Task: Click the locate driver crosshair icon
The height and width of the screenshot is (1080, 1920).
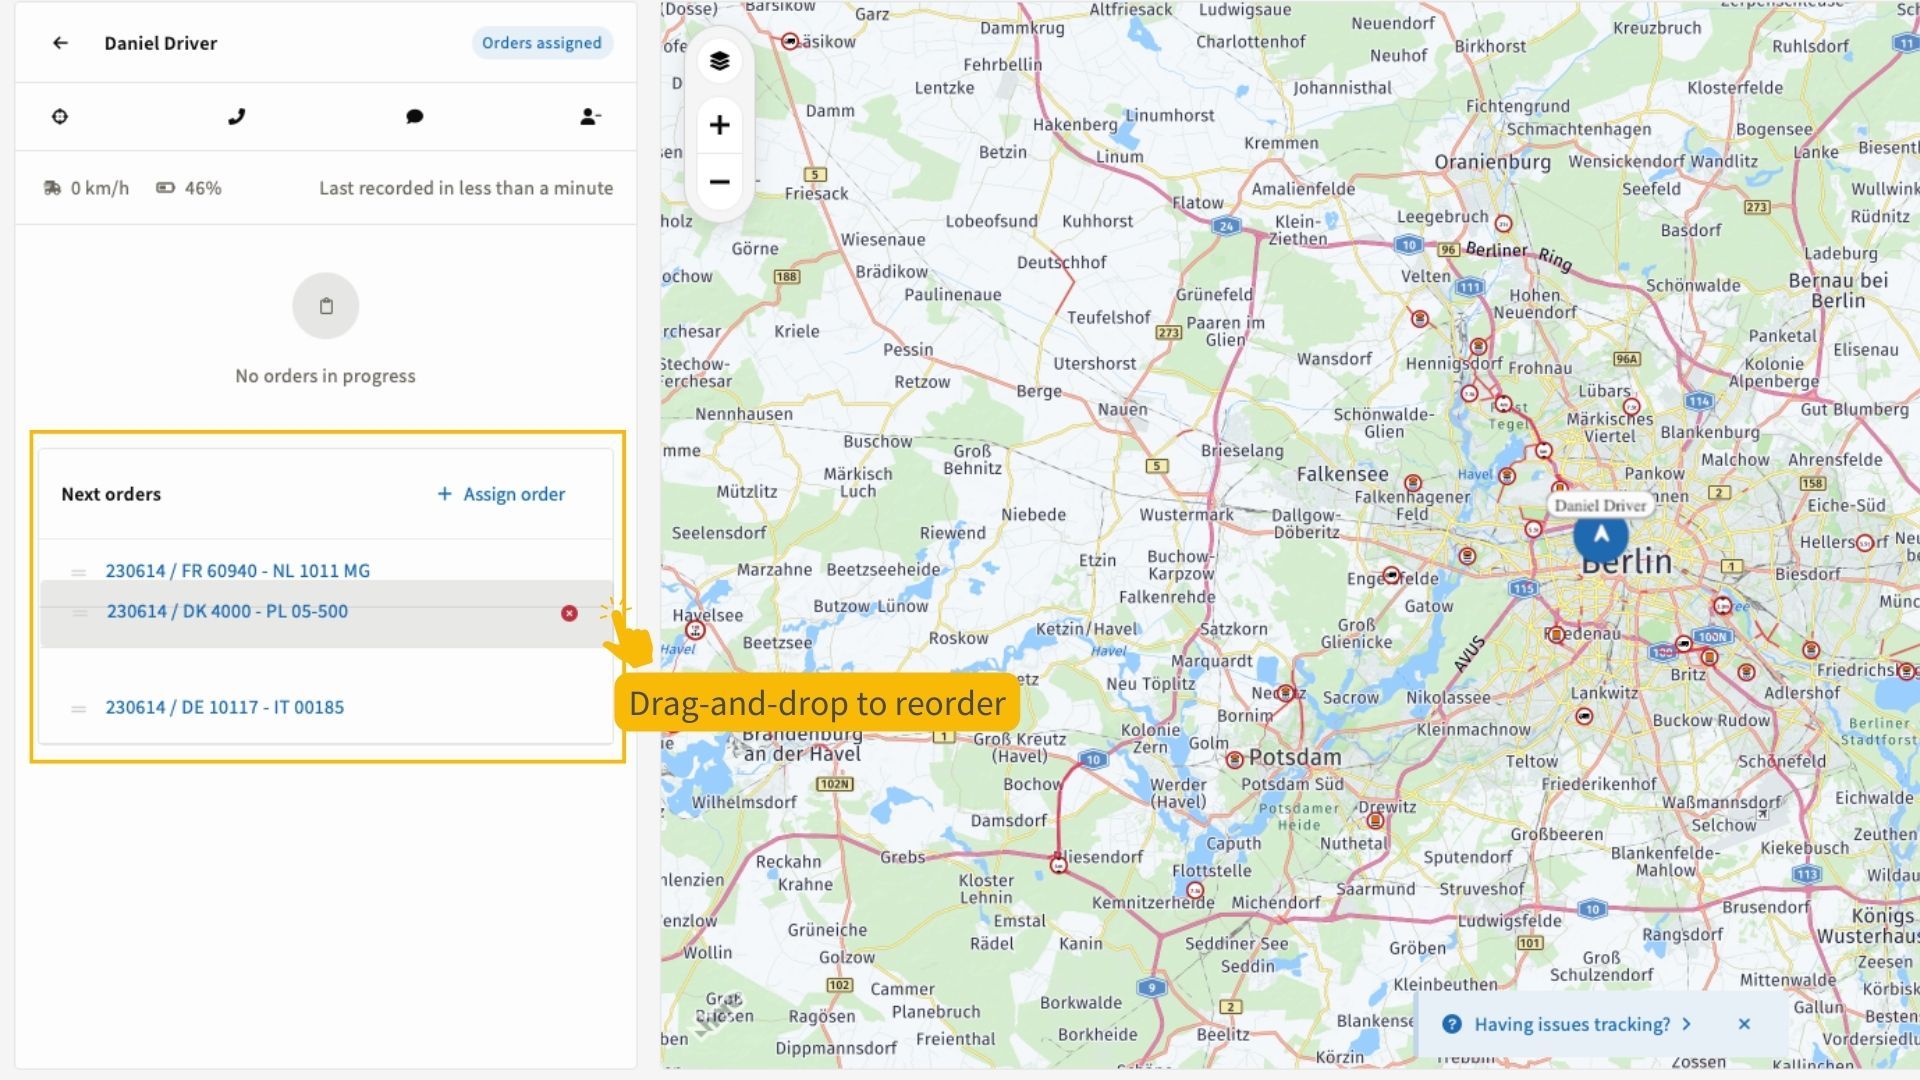Action: click(60, 117)
